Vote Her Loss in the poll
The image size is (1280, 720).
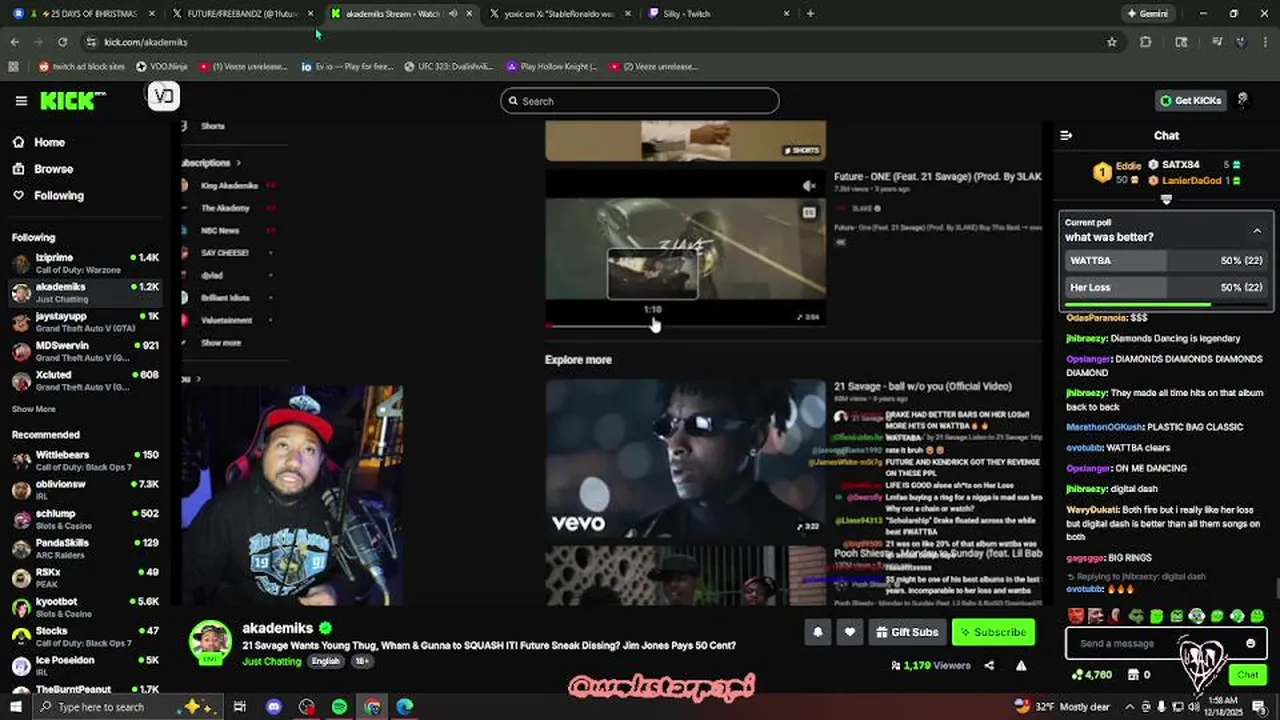(x=1166, y=287)
